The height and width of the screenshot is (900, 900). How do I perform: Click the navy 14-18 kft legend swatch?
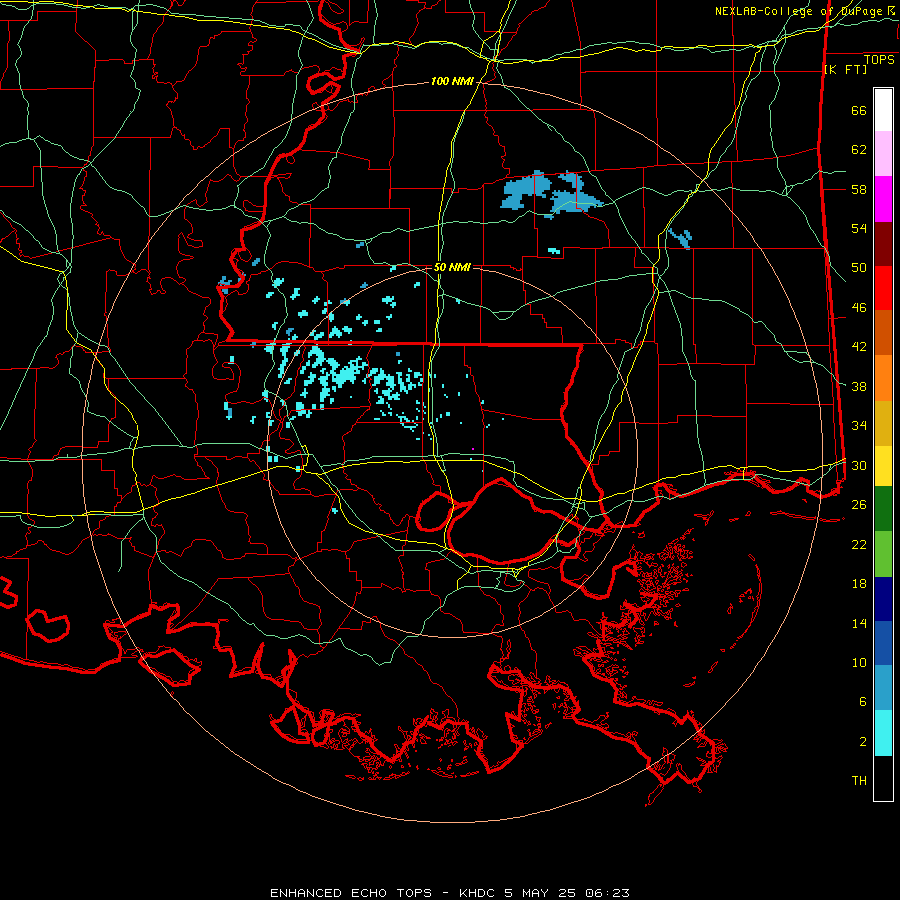click(x=883, y=599)
